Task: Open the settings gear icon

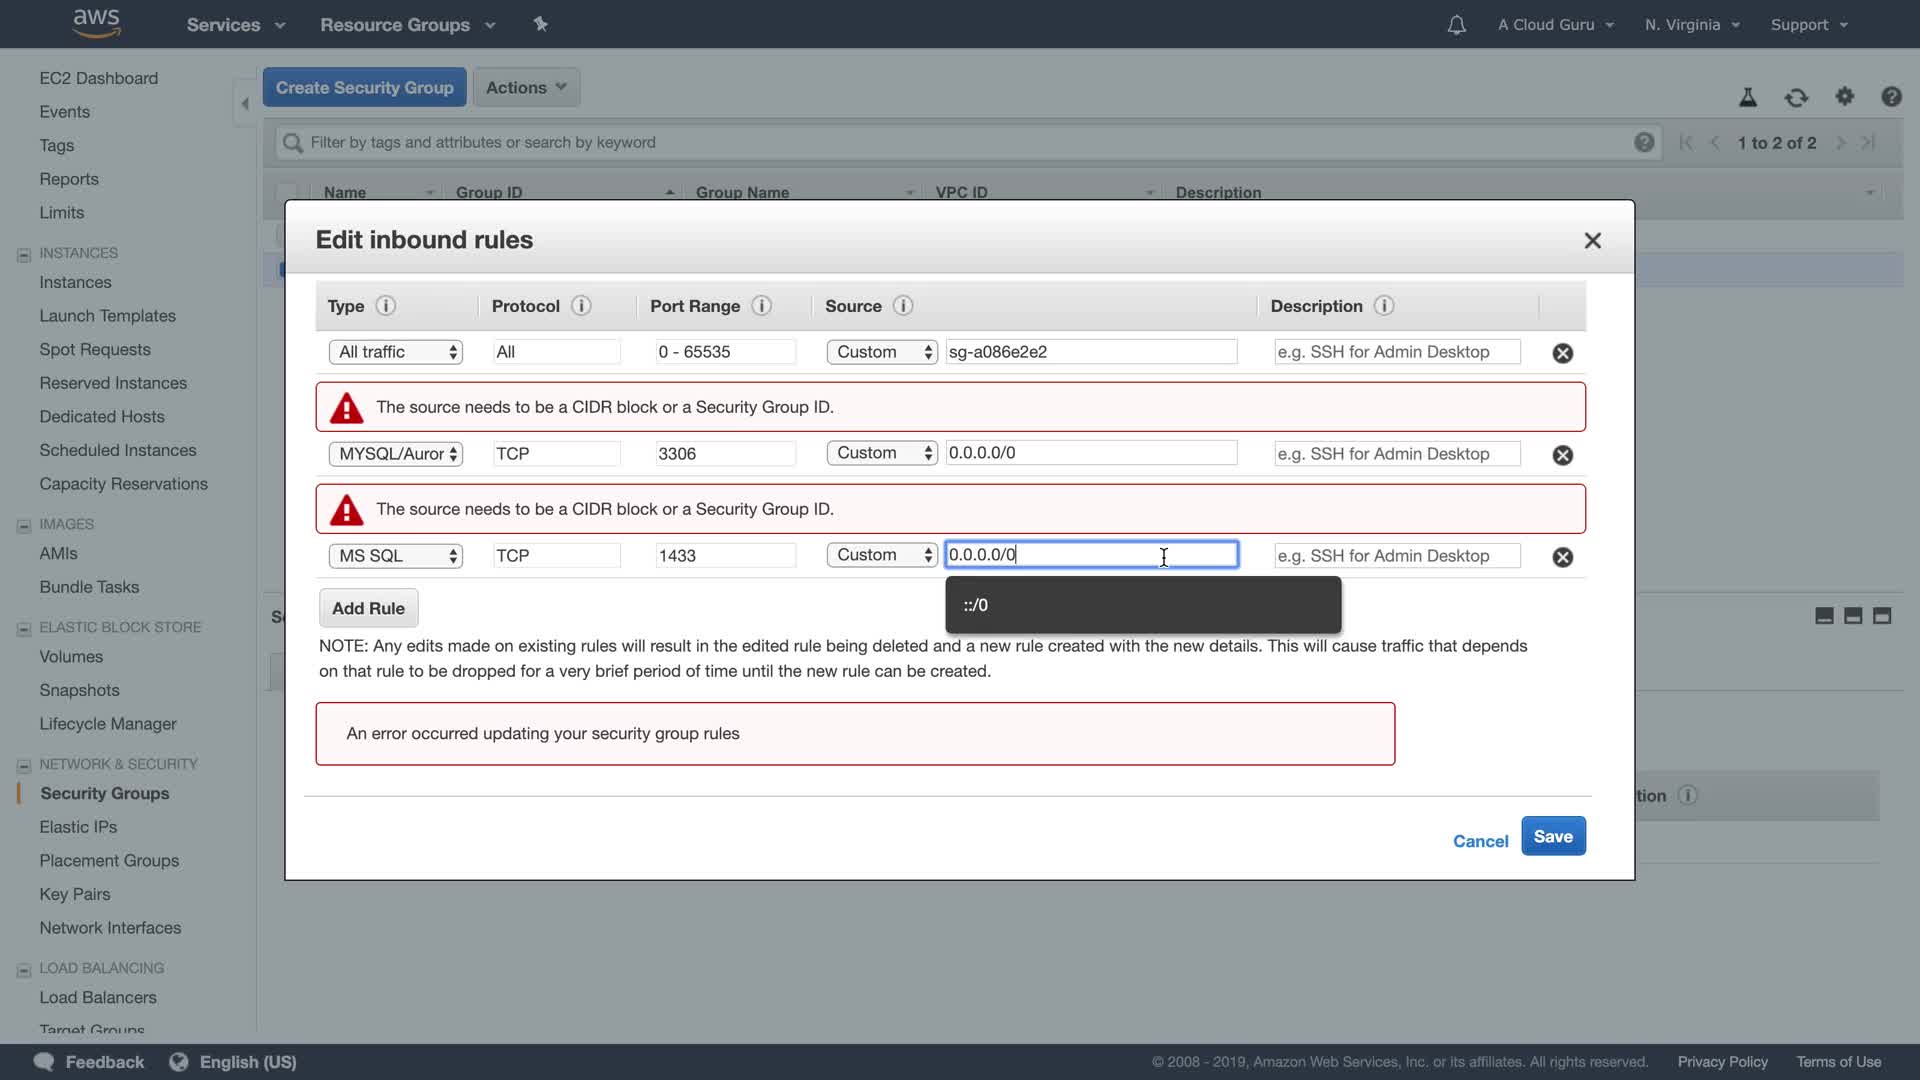Action: click(1844, 97)
